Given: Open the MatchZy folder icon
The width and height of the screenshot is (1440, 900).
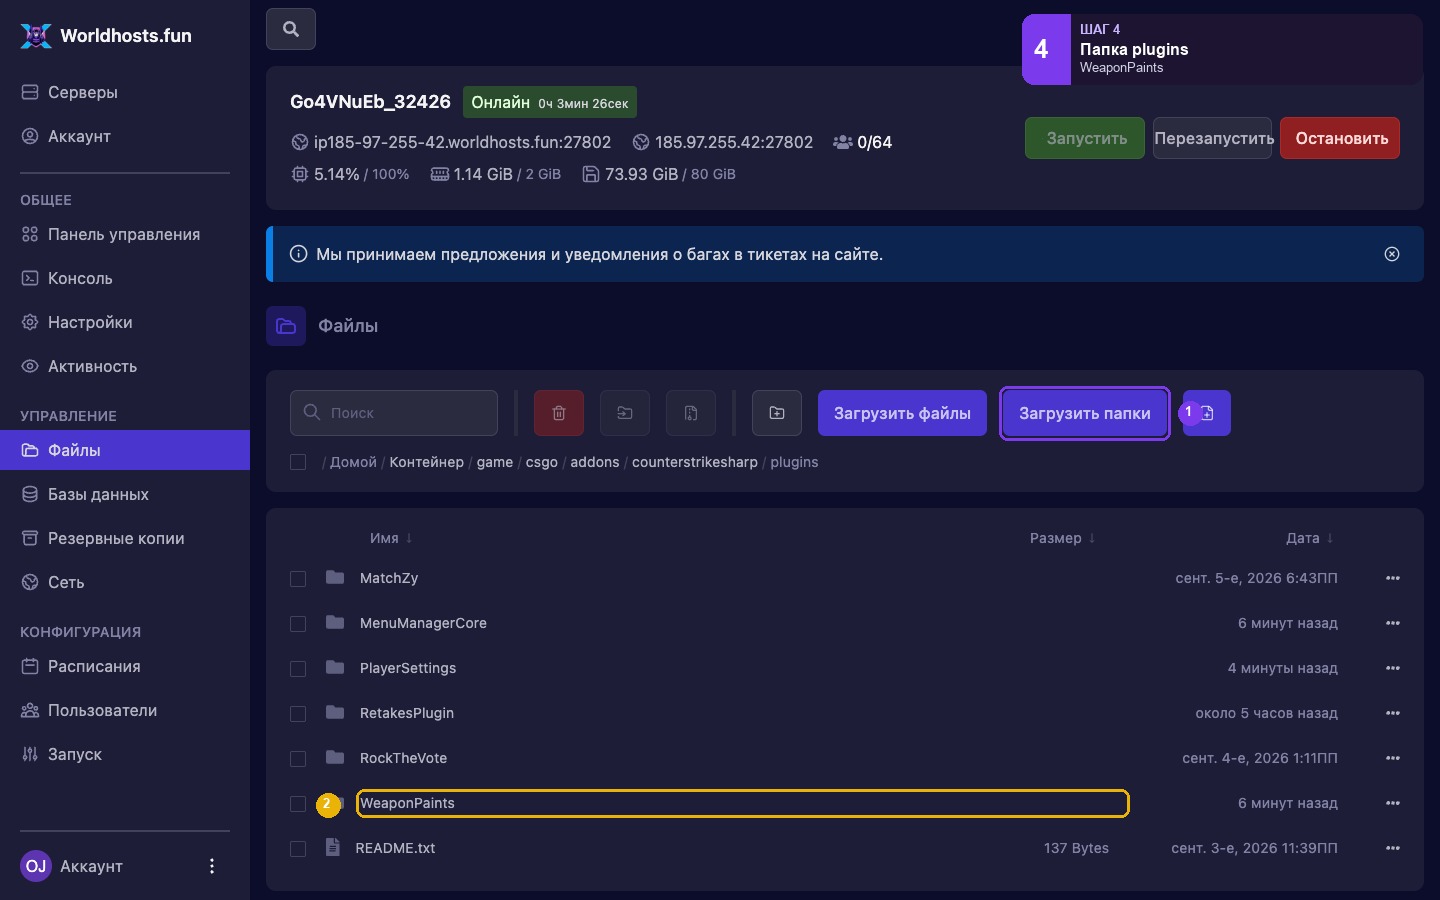Looking at the screenshot, I should (335, 578).
